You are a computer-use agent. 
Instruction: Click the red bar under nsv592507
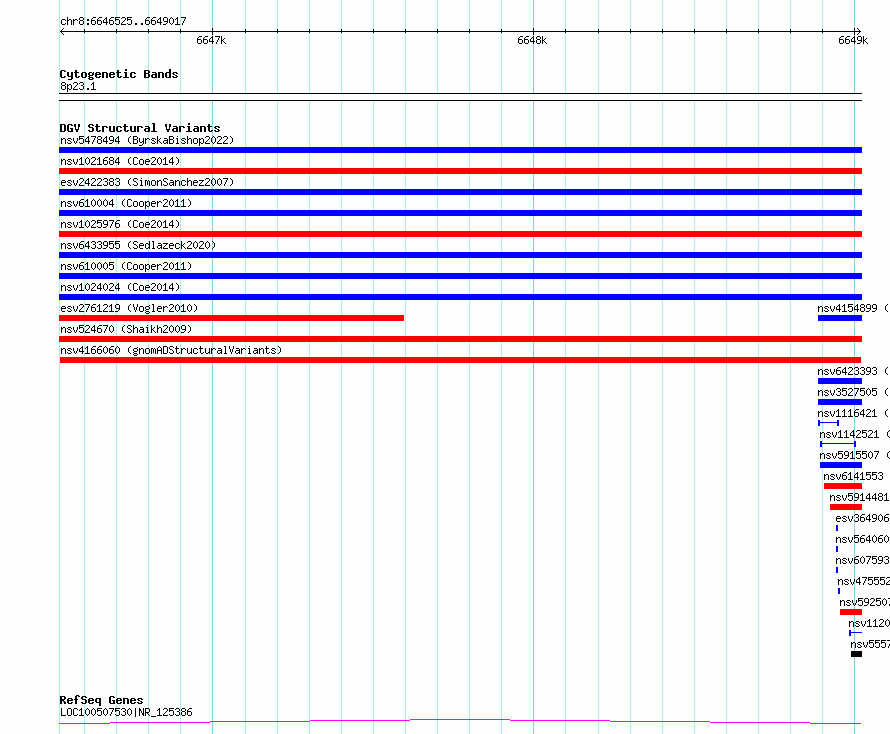[x=851, y=612]
